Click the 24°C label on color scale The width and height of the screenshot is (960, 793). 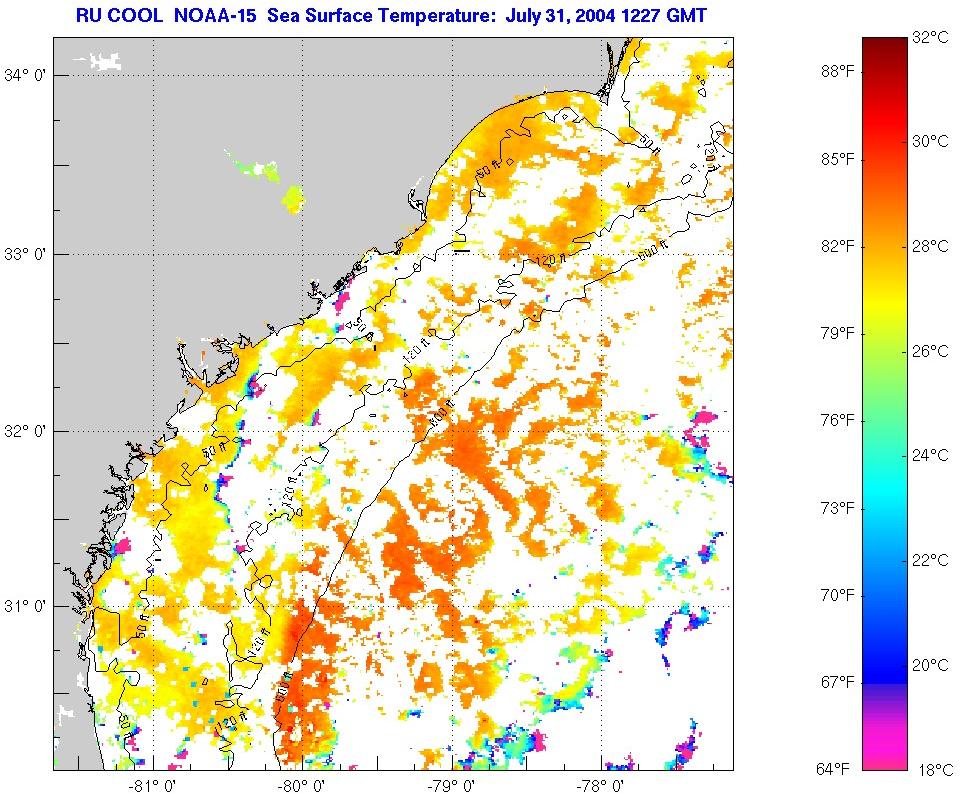930,455
